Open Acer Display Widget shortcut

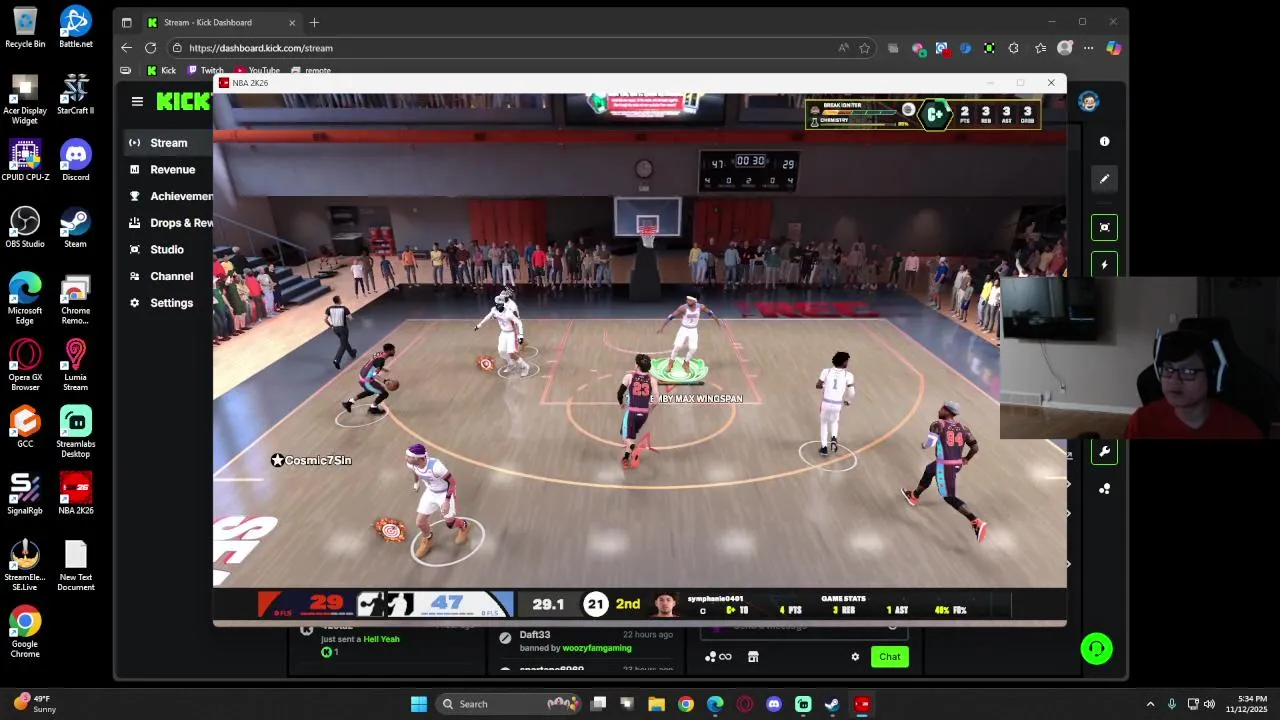pyautogui.click(x=25, y=99)
